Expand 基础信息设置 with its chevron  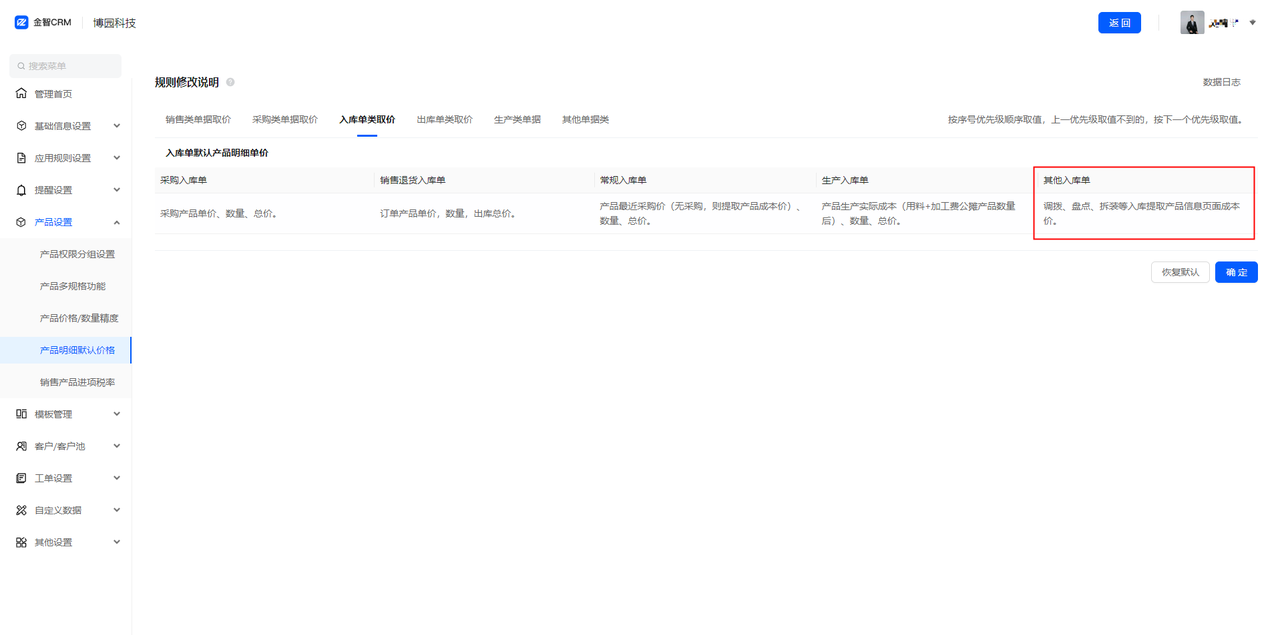click(117, 126)
